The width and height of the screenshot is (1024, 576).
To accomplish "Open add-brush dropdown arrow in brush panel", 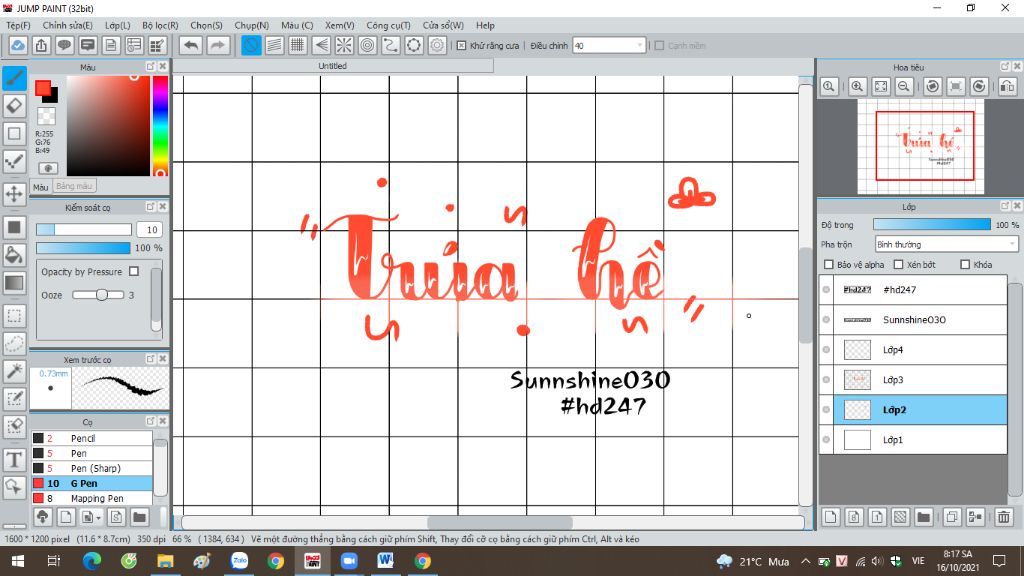I will pyautogui.click(x=98, y=518).
